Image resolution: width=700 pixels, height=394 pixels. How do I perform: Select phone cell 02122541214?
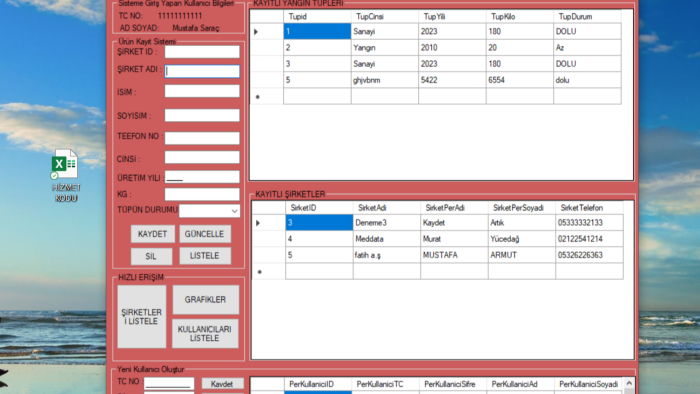[x=589, y=239]
